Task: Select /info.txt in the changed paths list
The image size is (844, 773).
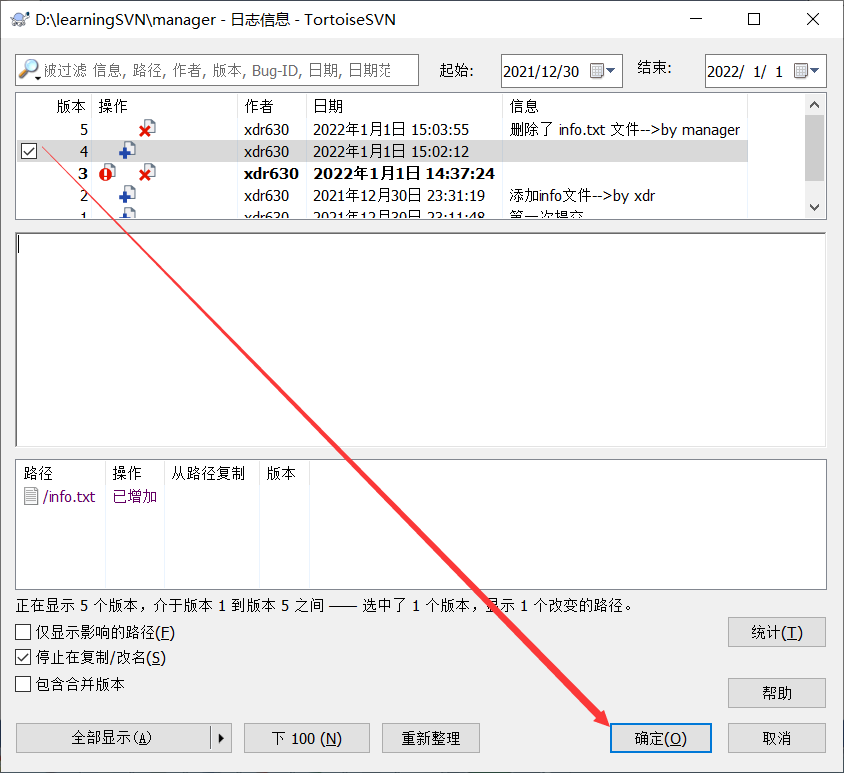Action: pyautogui.click(x=69, y=496)
